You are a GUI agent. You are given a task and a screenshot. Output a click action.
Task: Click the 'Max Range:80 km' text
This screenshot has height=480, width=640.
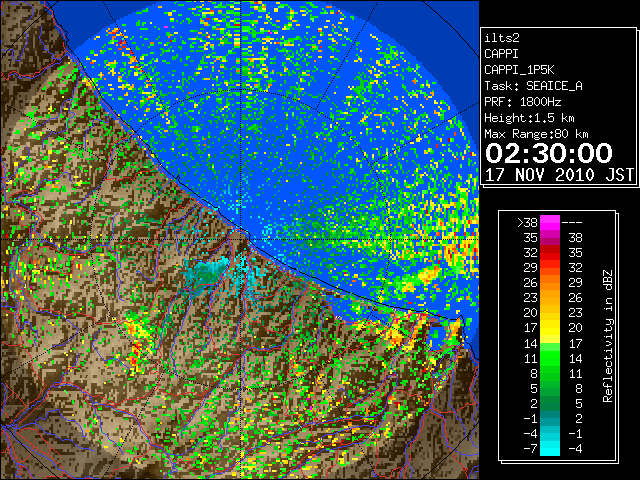coord(536,134)
